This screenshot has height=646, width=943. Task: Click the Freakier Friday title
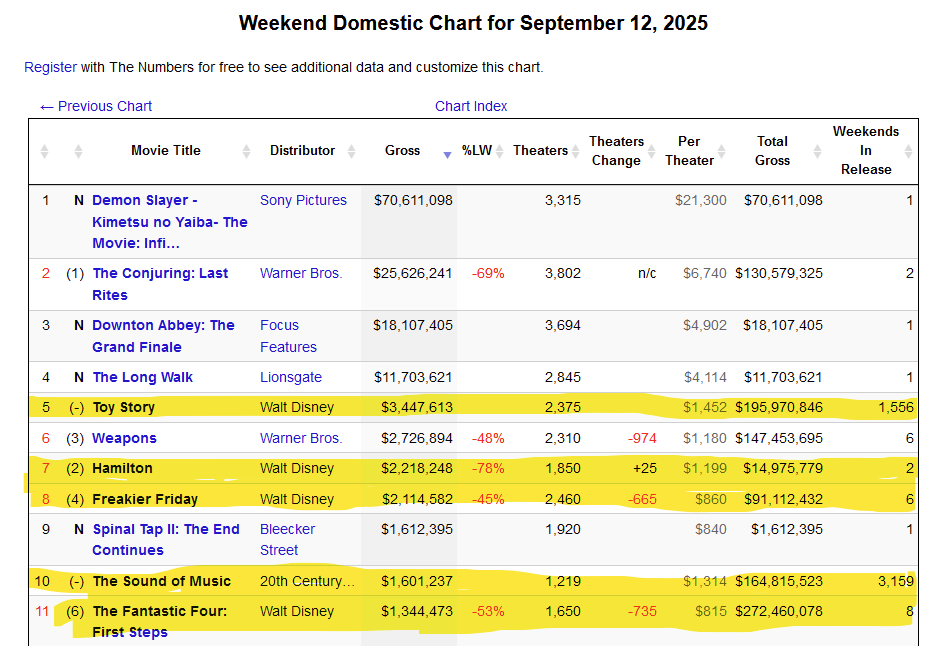point(145,499)
